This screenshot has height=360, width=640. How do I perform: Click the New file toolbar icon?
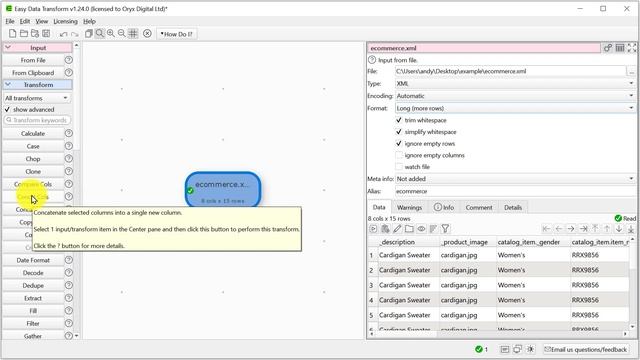tap(13, 34)
